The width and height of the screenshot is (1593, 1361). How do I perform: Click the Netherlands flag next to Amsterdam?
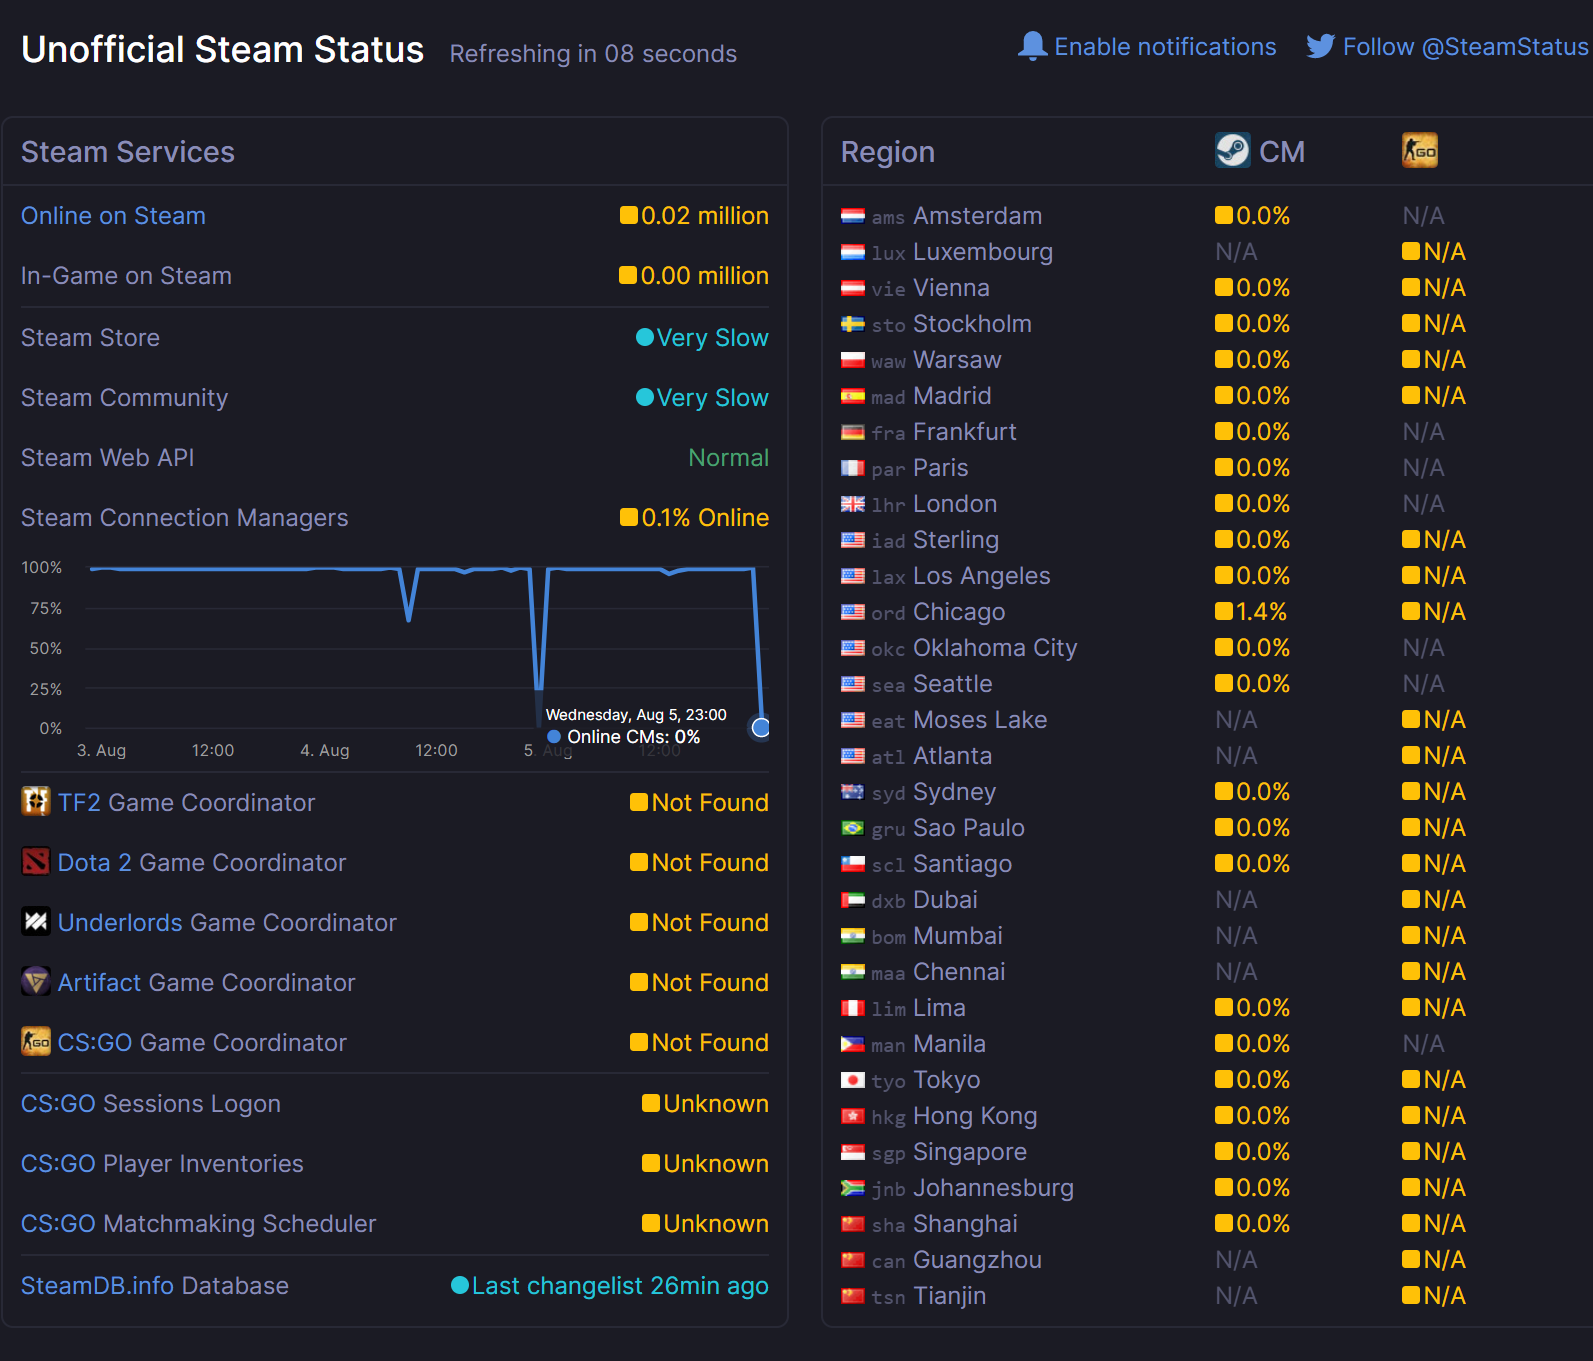click(853, 215)
